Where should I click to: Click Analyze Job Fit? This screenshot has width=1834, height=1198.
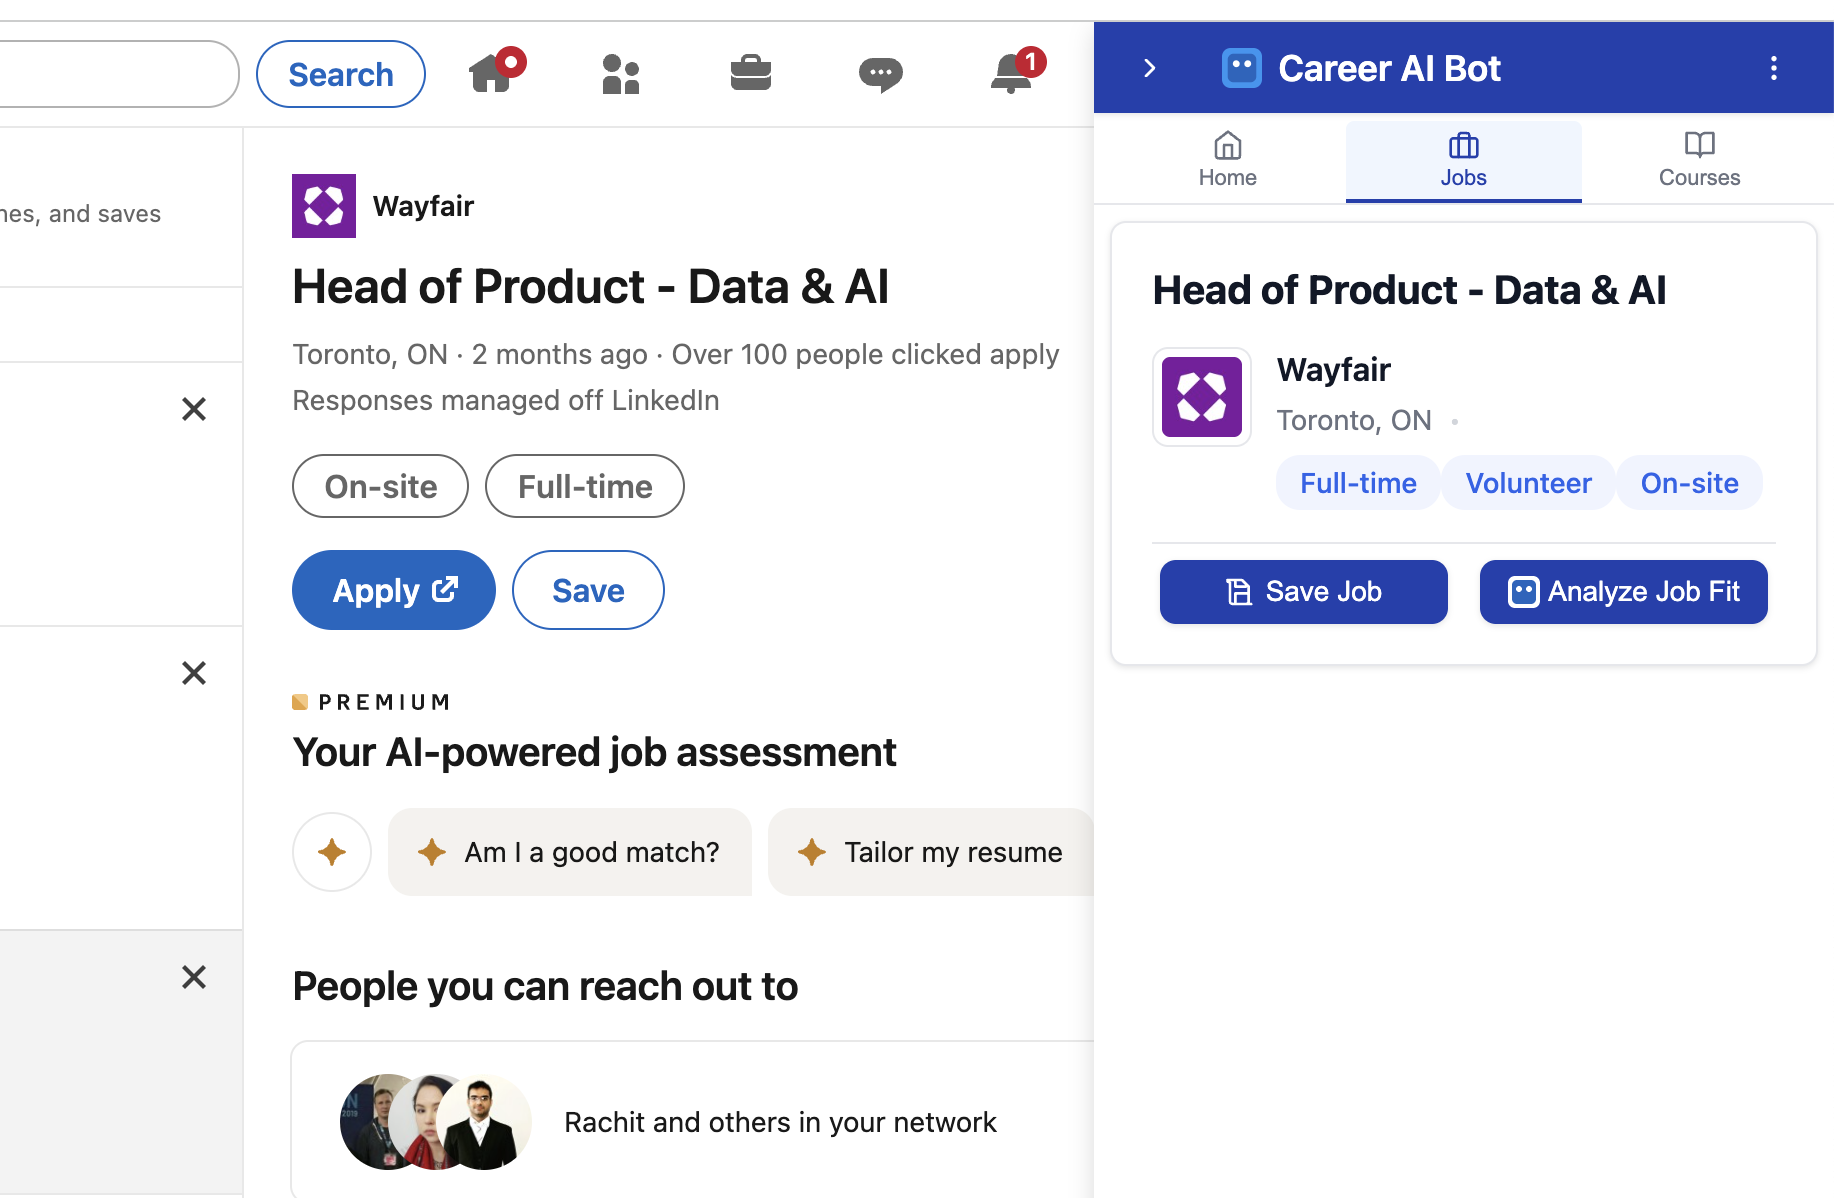(x=1622, y=591)
